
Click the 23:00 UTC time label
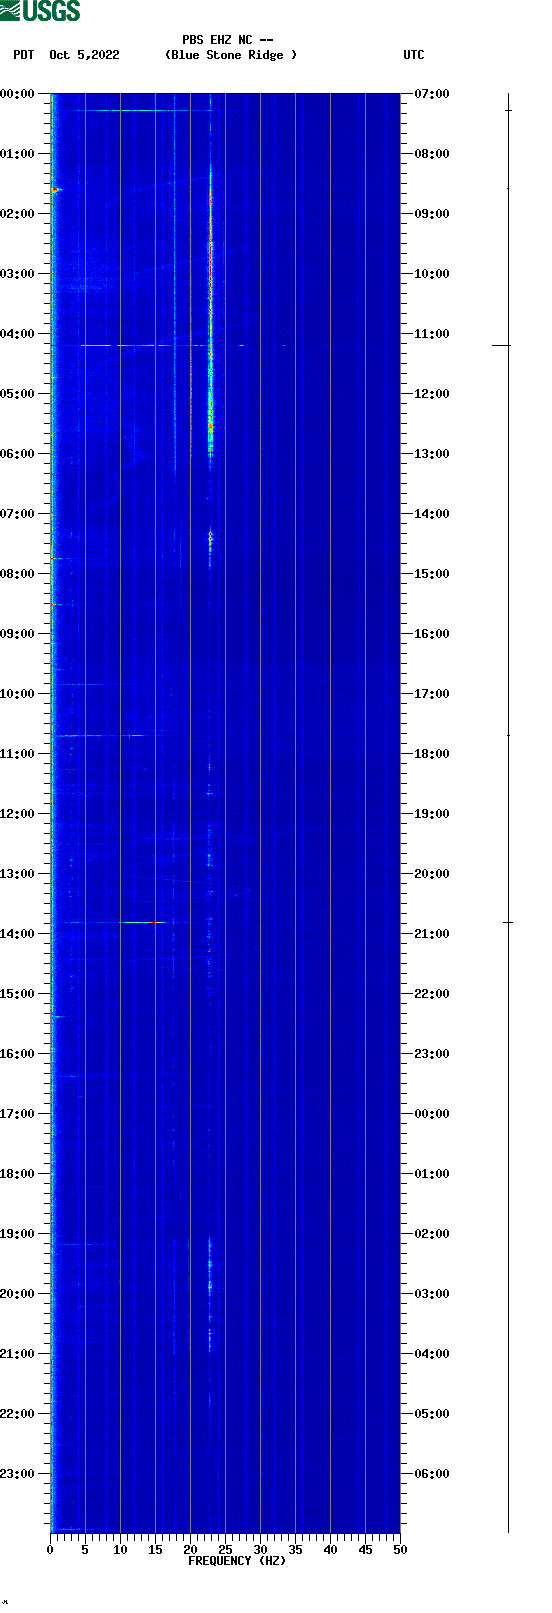point(432,1054)
